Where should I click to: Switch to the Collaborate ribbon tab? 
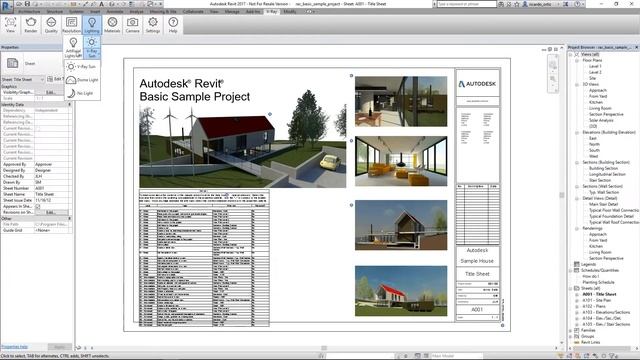click(193, 11)
